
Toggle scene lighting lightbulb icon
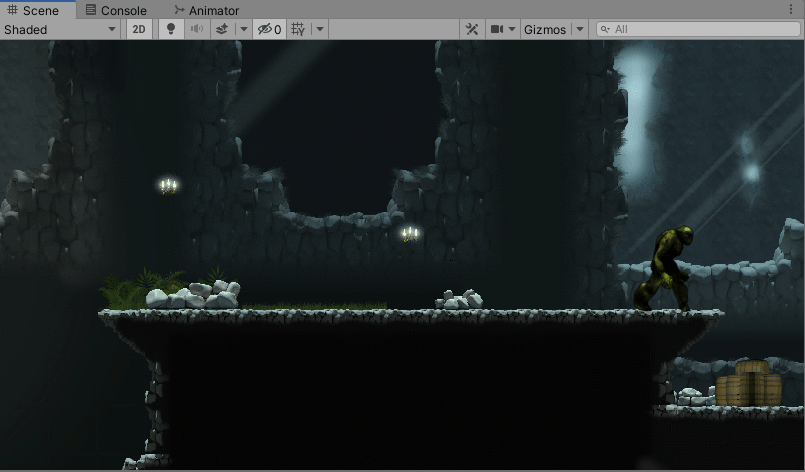(x=171, y=29)
